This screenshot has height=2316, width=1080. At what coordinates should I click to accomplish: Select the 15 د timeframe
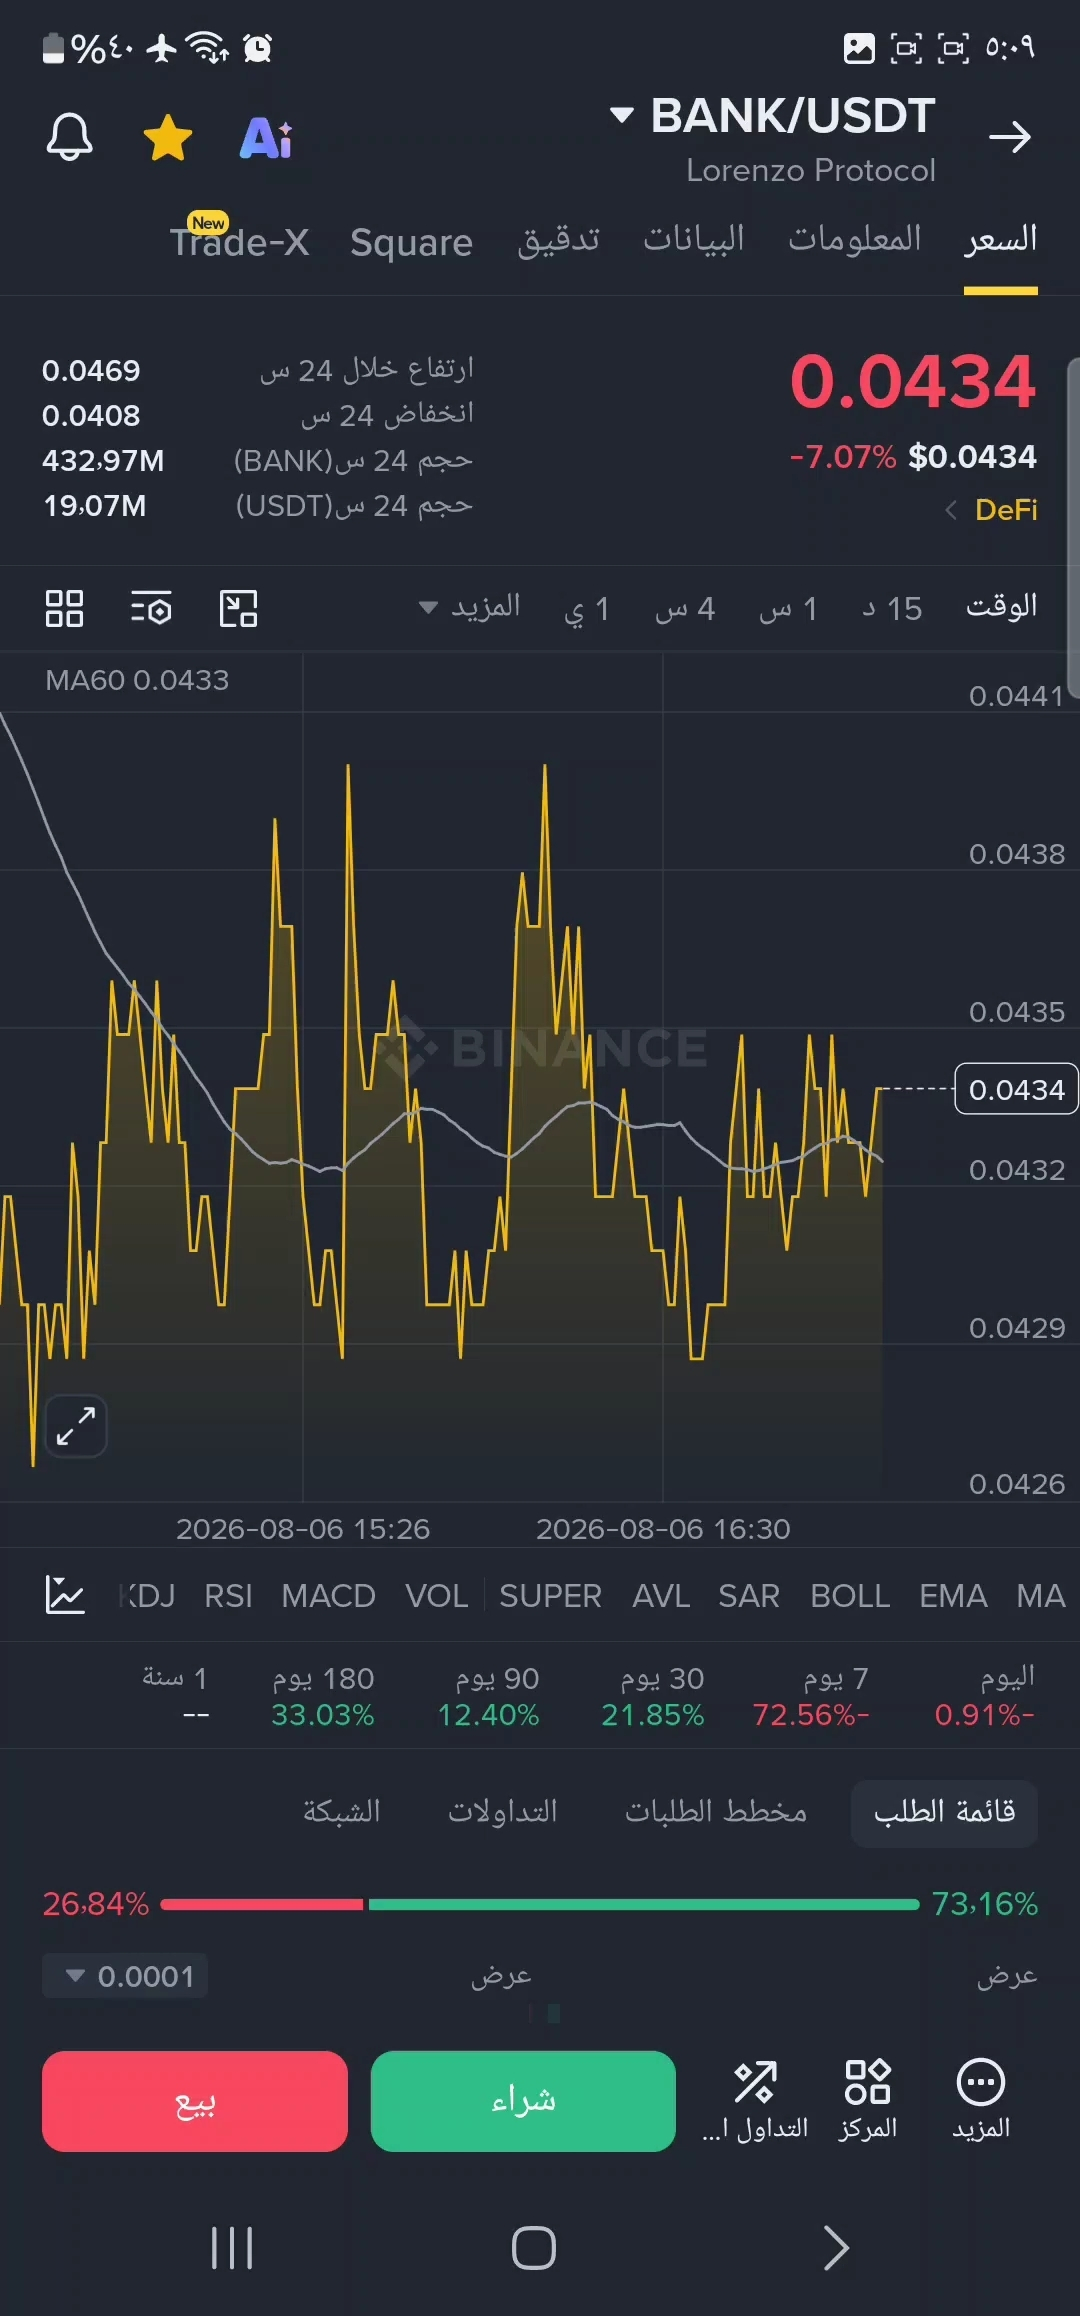pyautogui.click(x=892, y=608)
